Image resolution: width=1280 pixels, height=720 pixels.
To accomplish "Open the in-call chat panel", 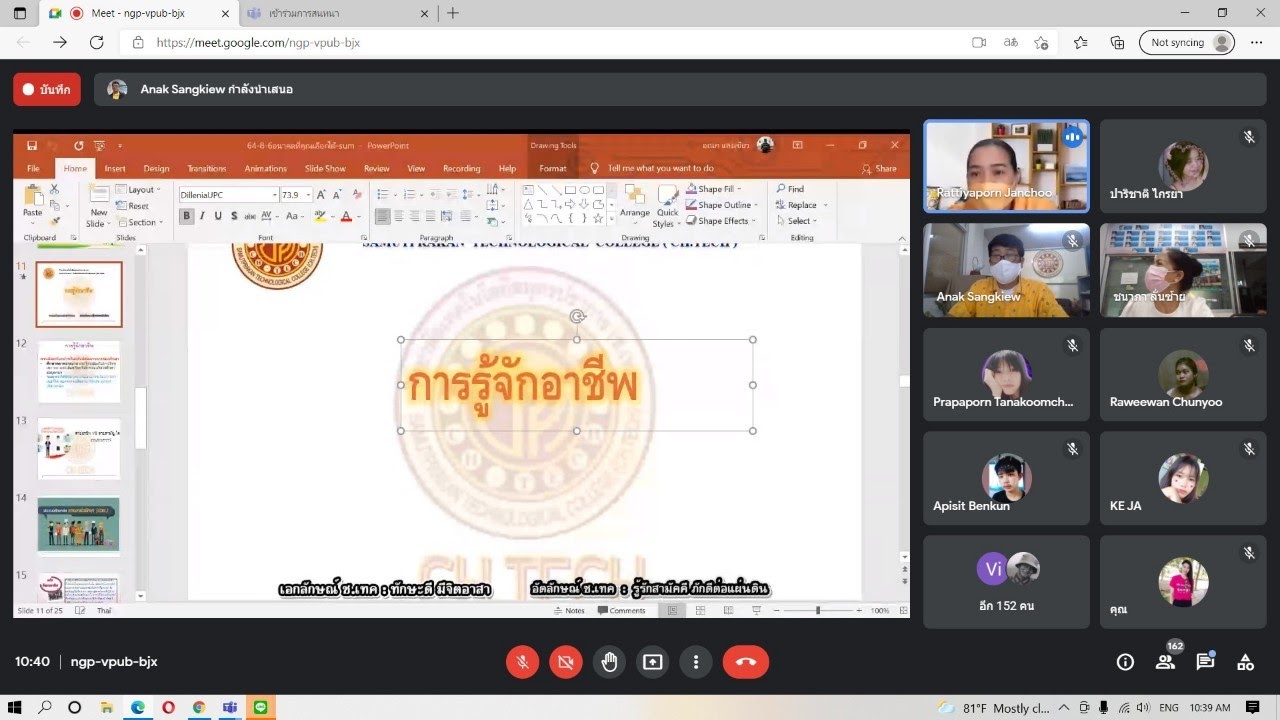I will (x=1205, y=662).
